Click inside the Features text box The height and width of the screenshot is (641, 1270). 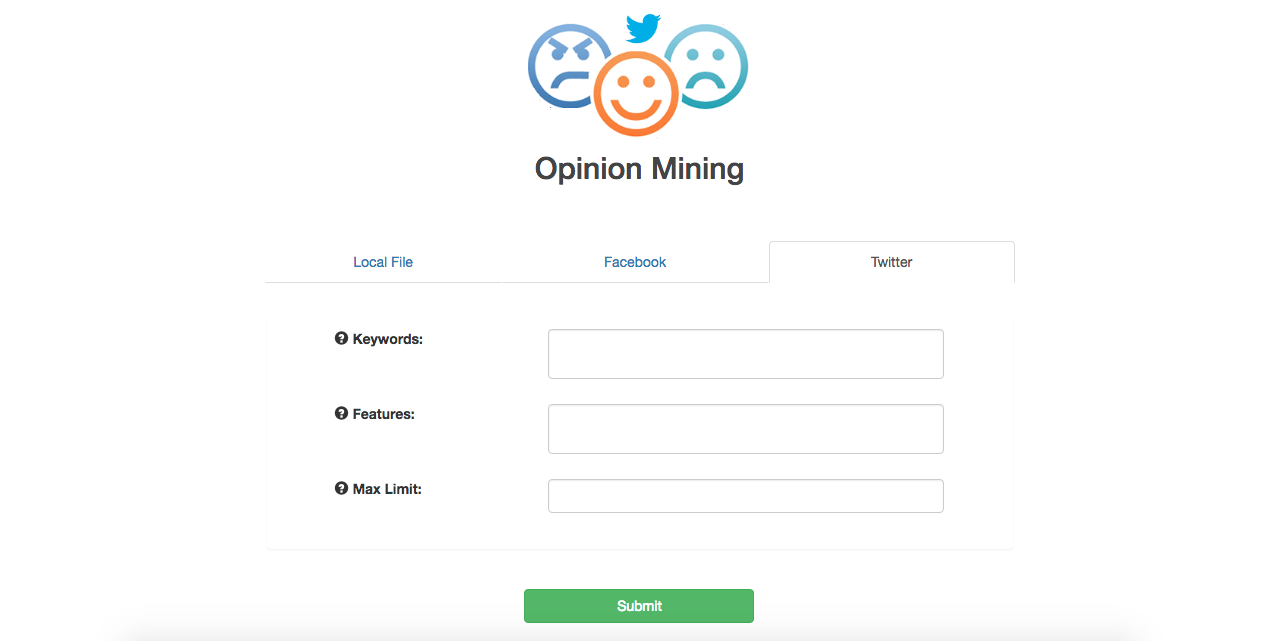pyautogui.click(x=745, y=429)
